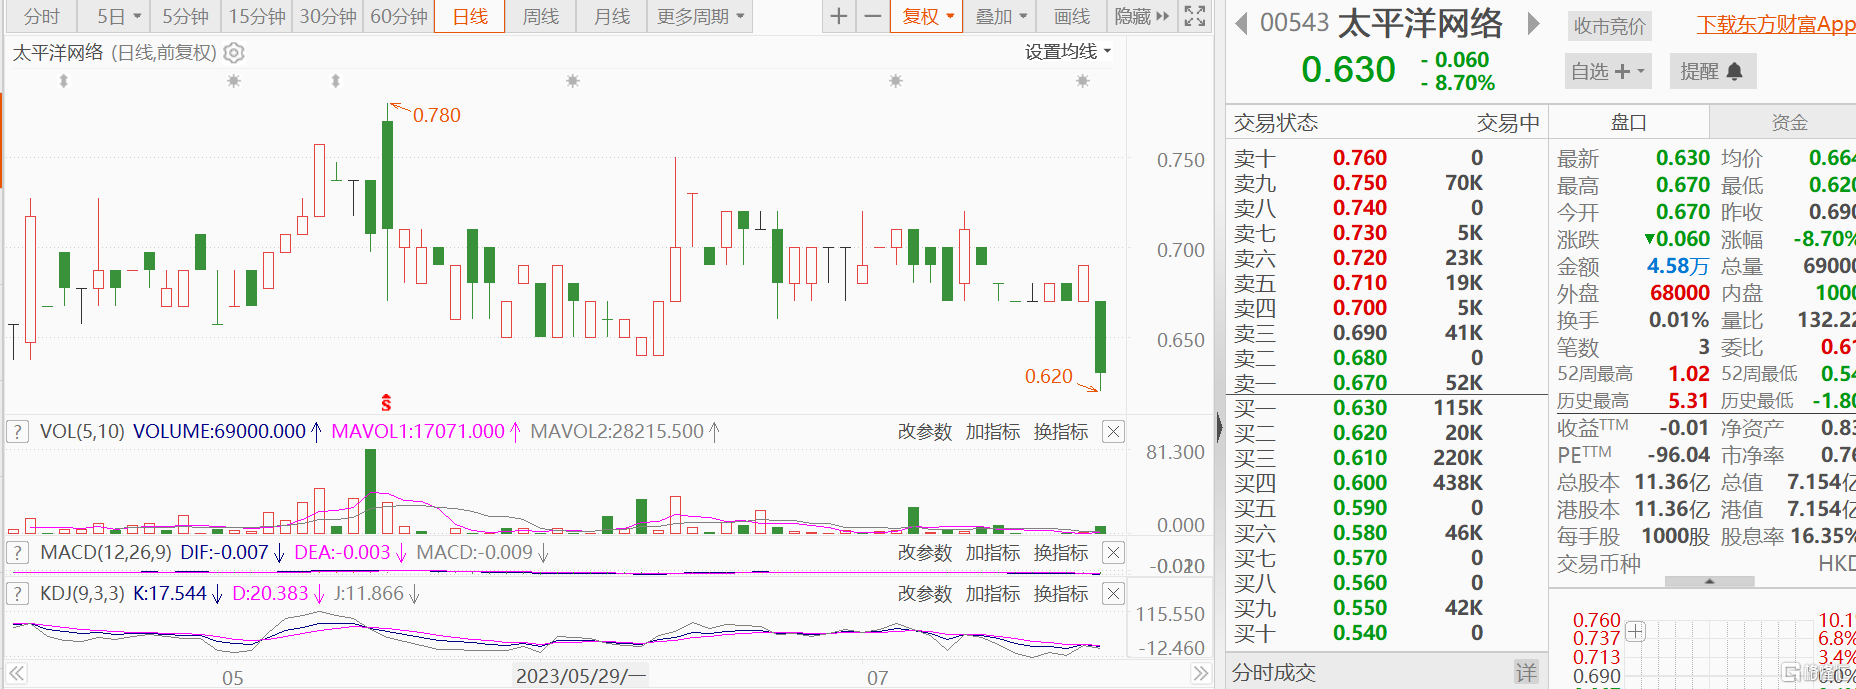
Task: Click date label 2023/05/29 on timeline
Action: [580, 676]
